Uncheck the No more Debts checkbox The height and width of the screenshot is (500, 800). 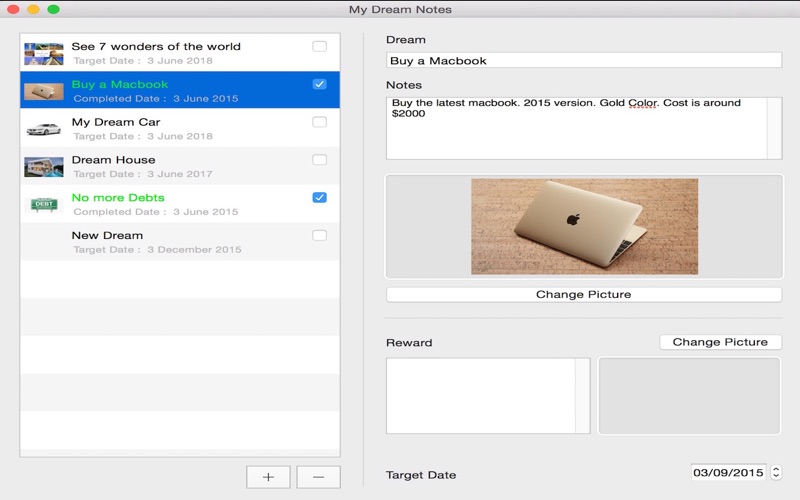[x=319, y=197]
